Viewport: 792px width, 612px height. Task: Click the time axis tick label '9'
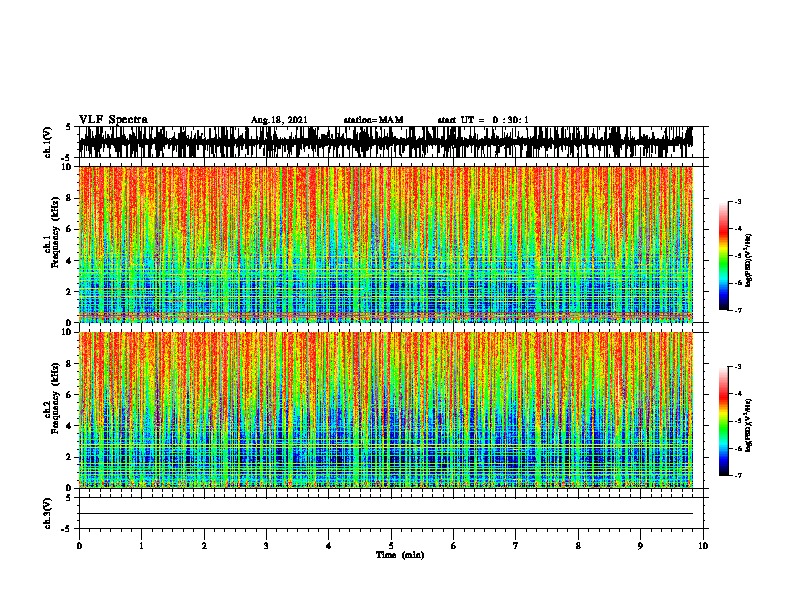click(x=640, y=545)
